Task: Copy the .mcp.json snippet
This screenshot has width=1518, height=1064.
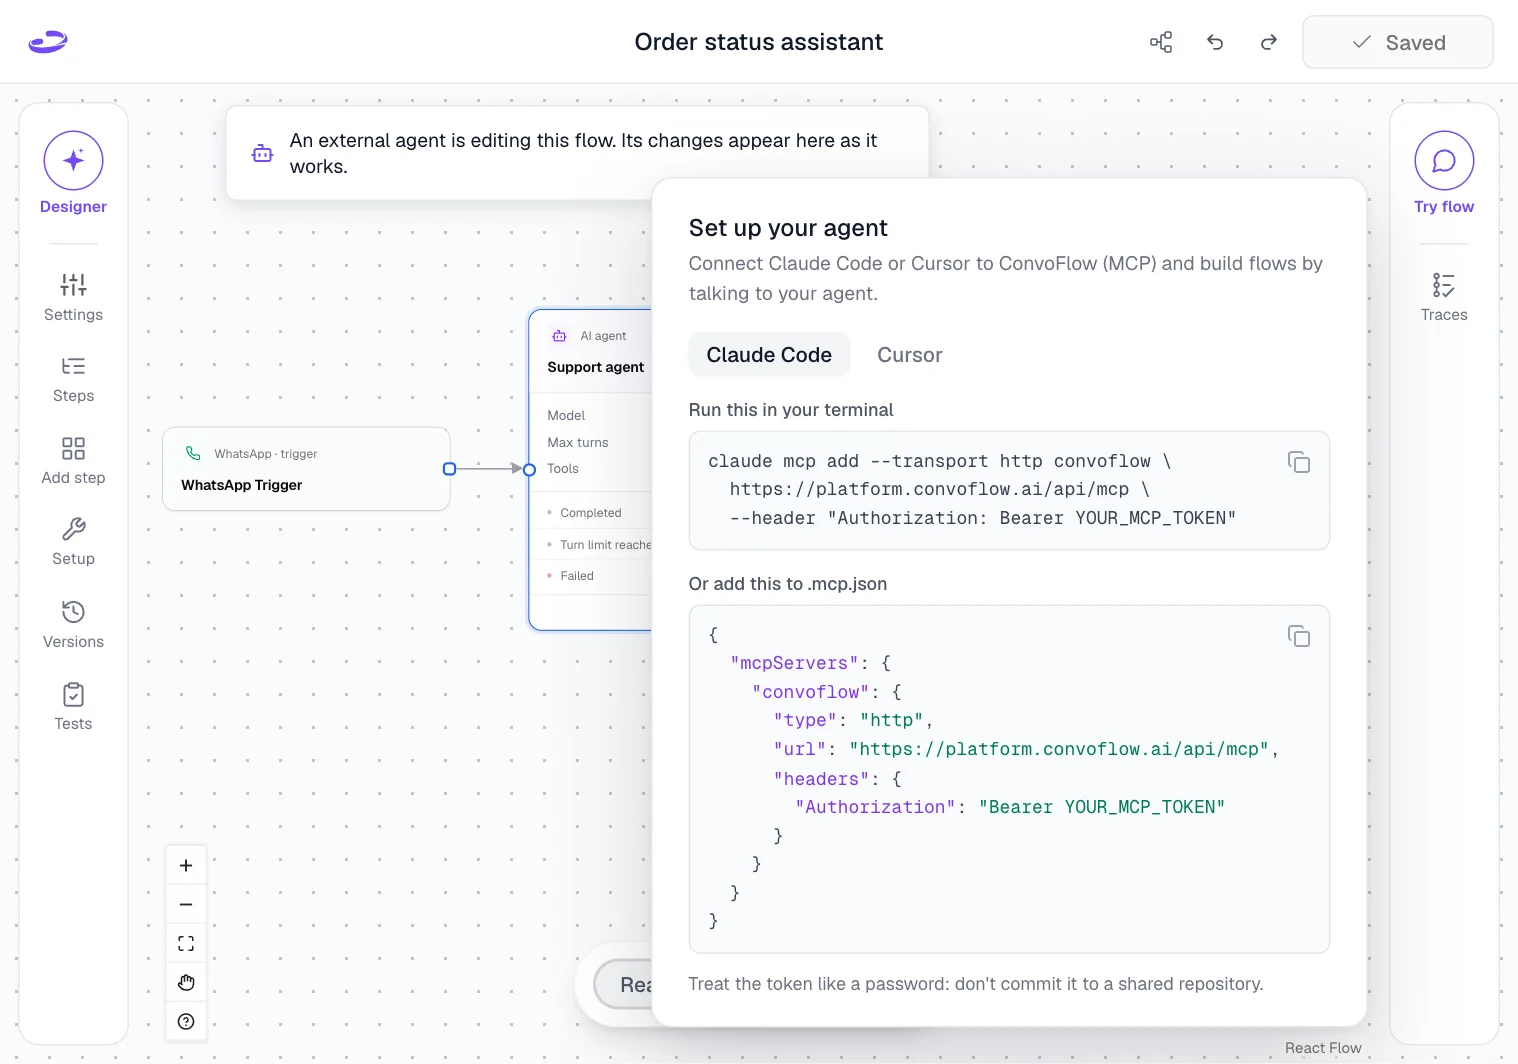Action: 1299,636
